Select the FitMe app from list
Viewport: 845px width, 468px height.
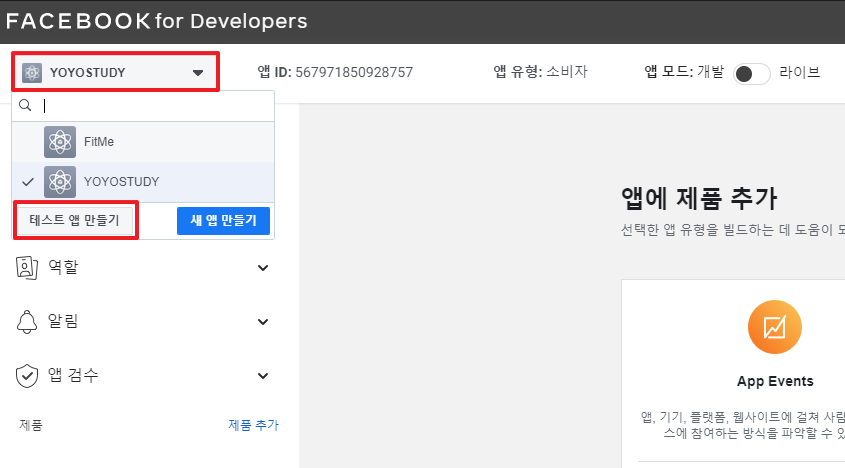point(143,142)
